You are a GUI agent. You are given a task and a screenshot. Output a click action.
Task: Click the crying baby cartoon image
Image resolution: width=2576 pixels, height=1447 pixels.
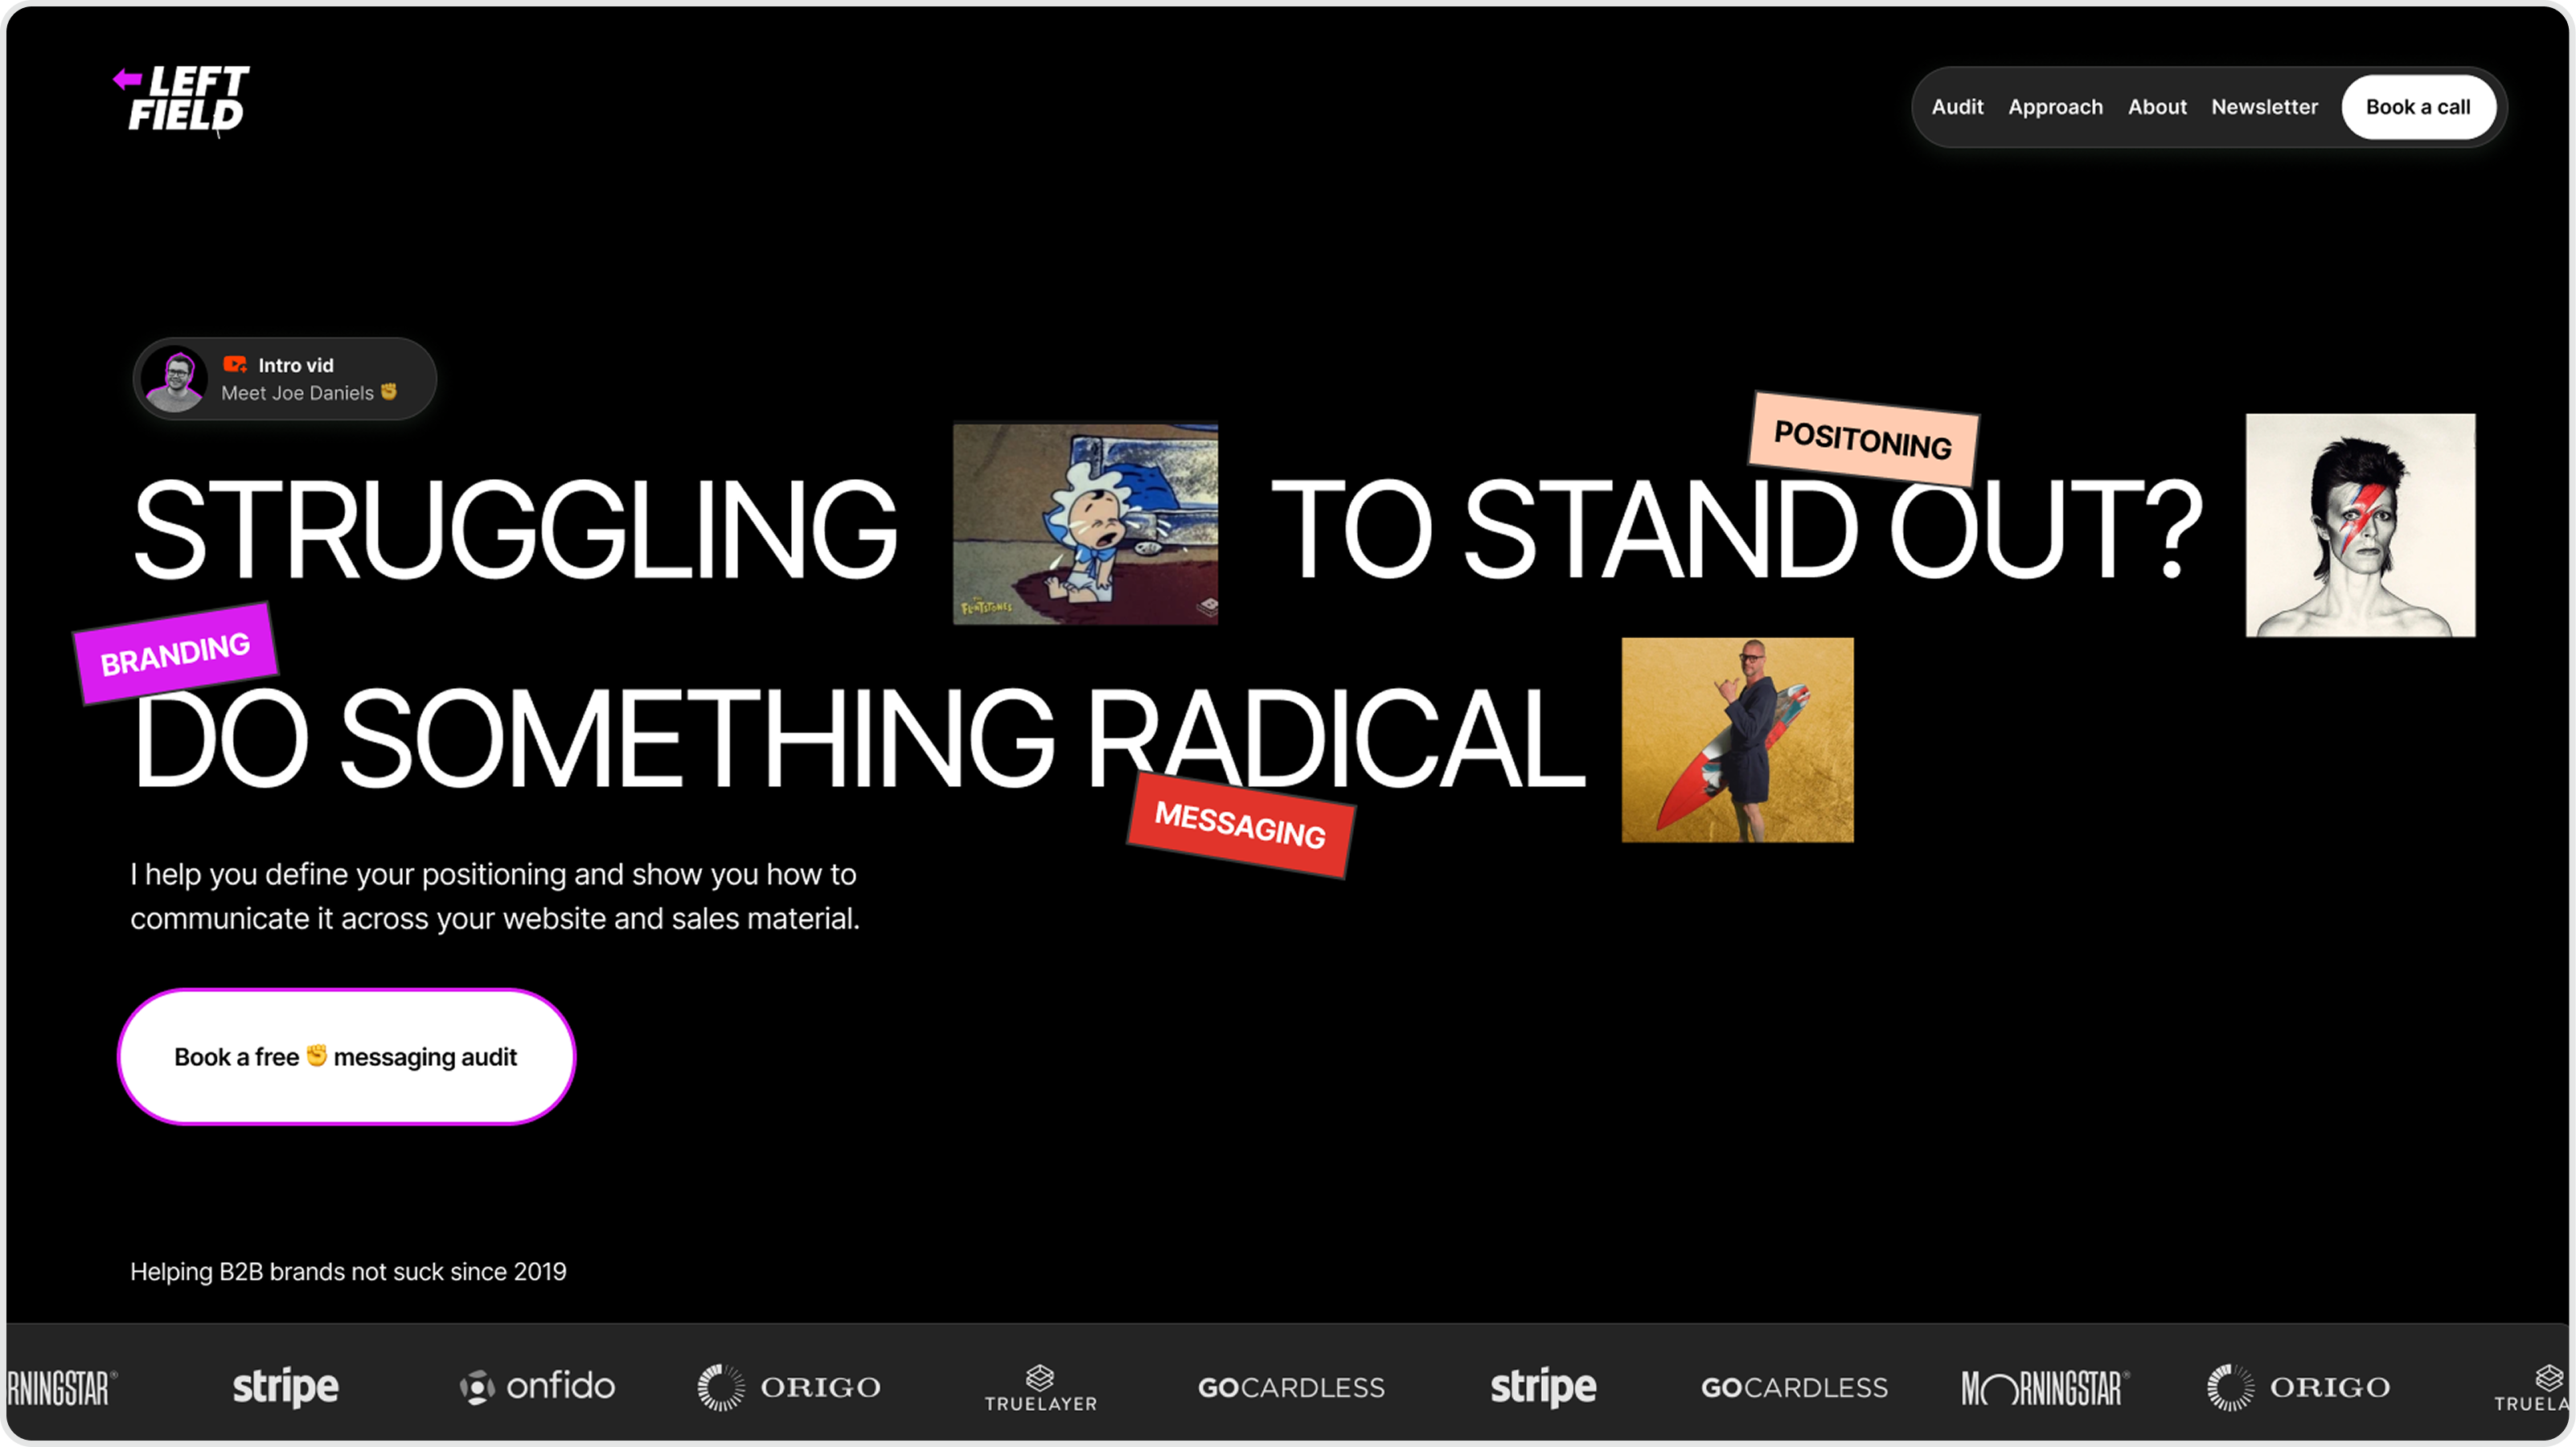click(x=1085, y=524)
